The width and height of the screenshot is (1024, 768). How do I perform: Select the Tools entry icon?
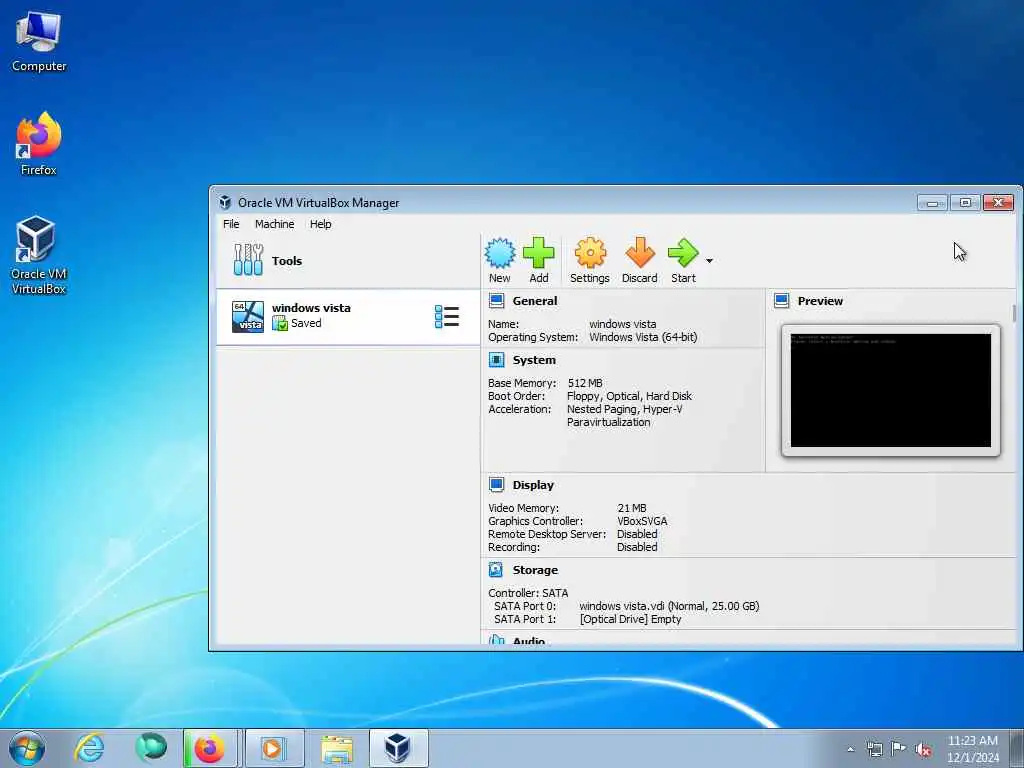coord(248,260)
